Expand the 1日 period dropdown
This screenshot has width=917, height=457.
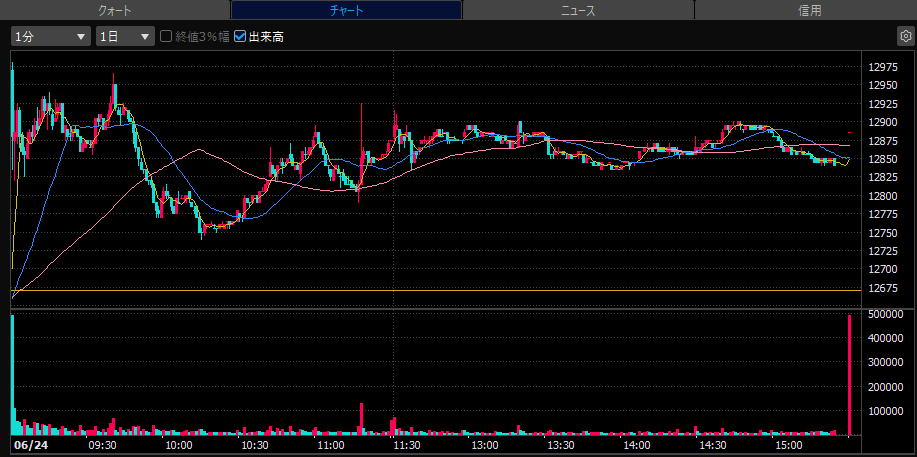[x=125, y=36]
